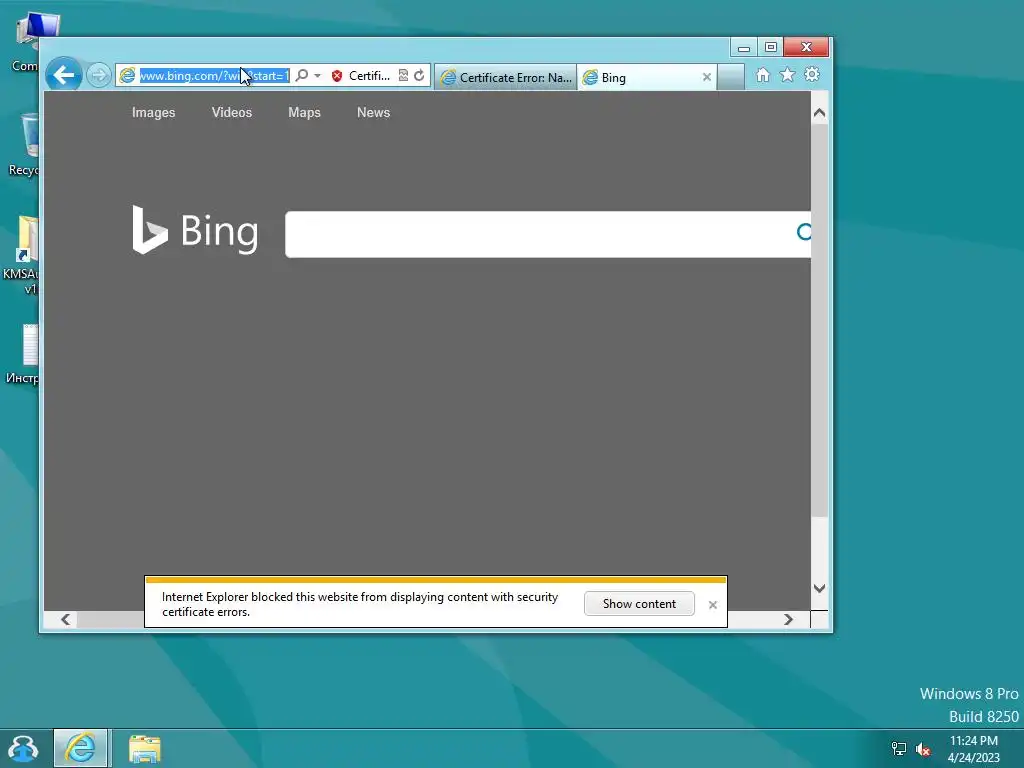Open Bing Images link
Image resolution: width=1024 pixels, height=768 pixels.
[x=153, y=112]
